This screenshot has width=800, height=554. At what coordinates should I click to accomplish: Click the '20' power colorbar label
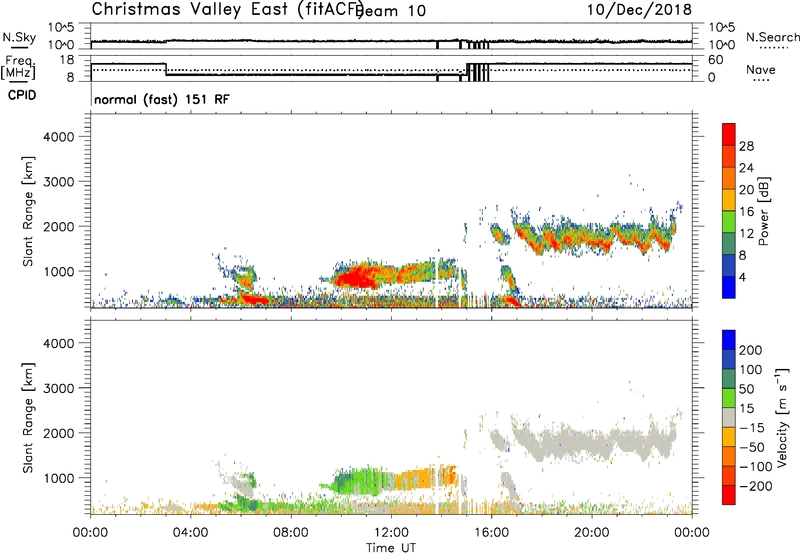tap(746, 190)
